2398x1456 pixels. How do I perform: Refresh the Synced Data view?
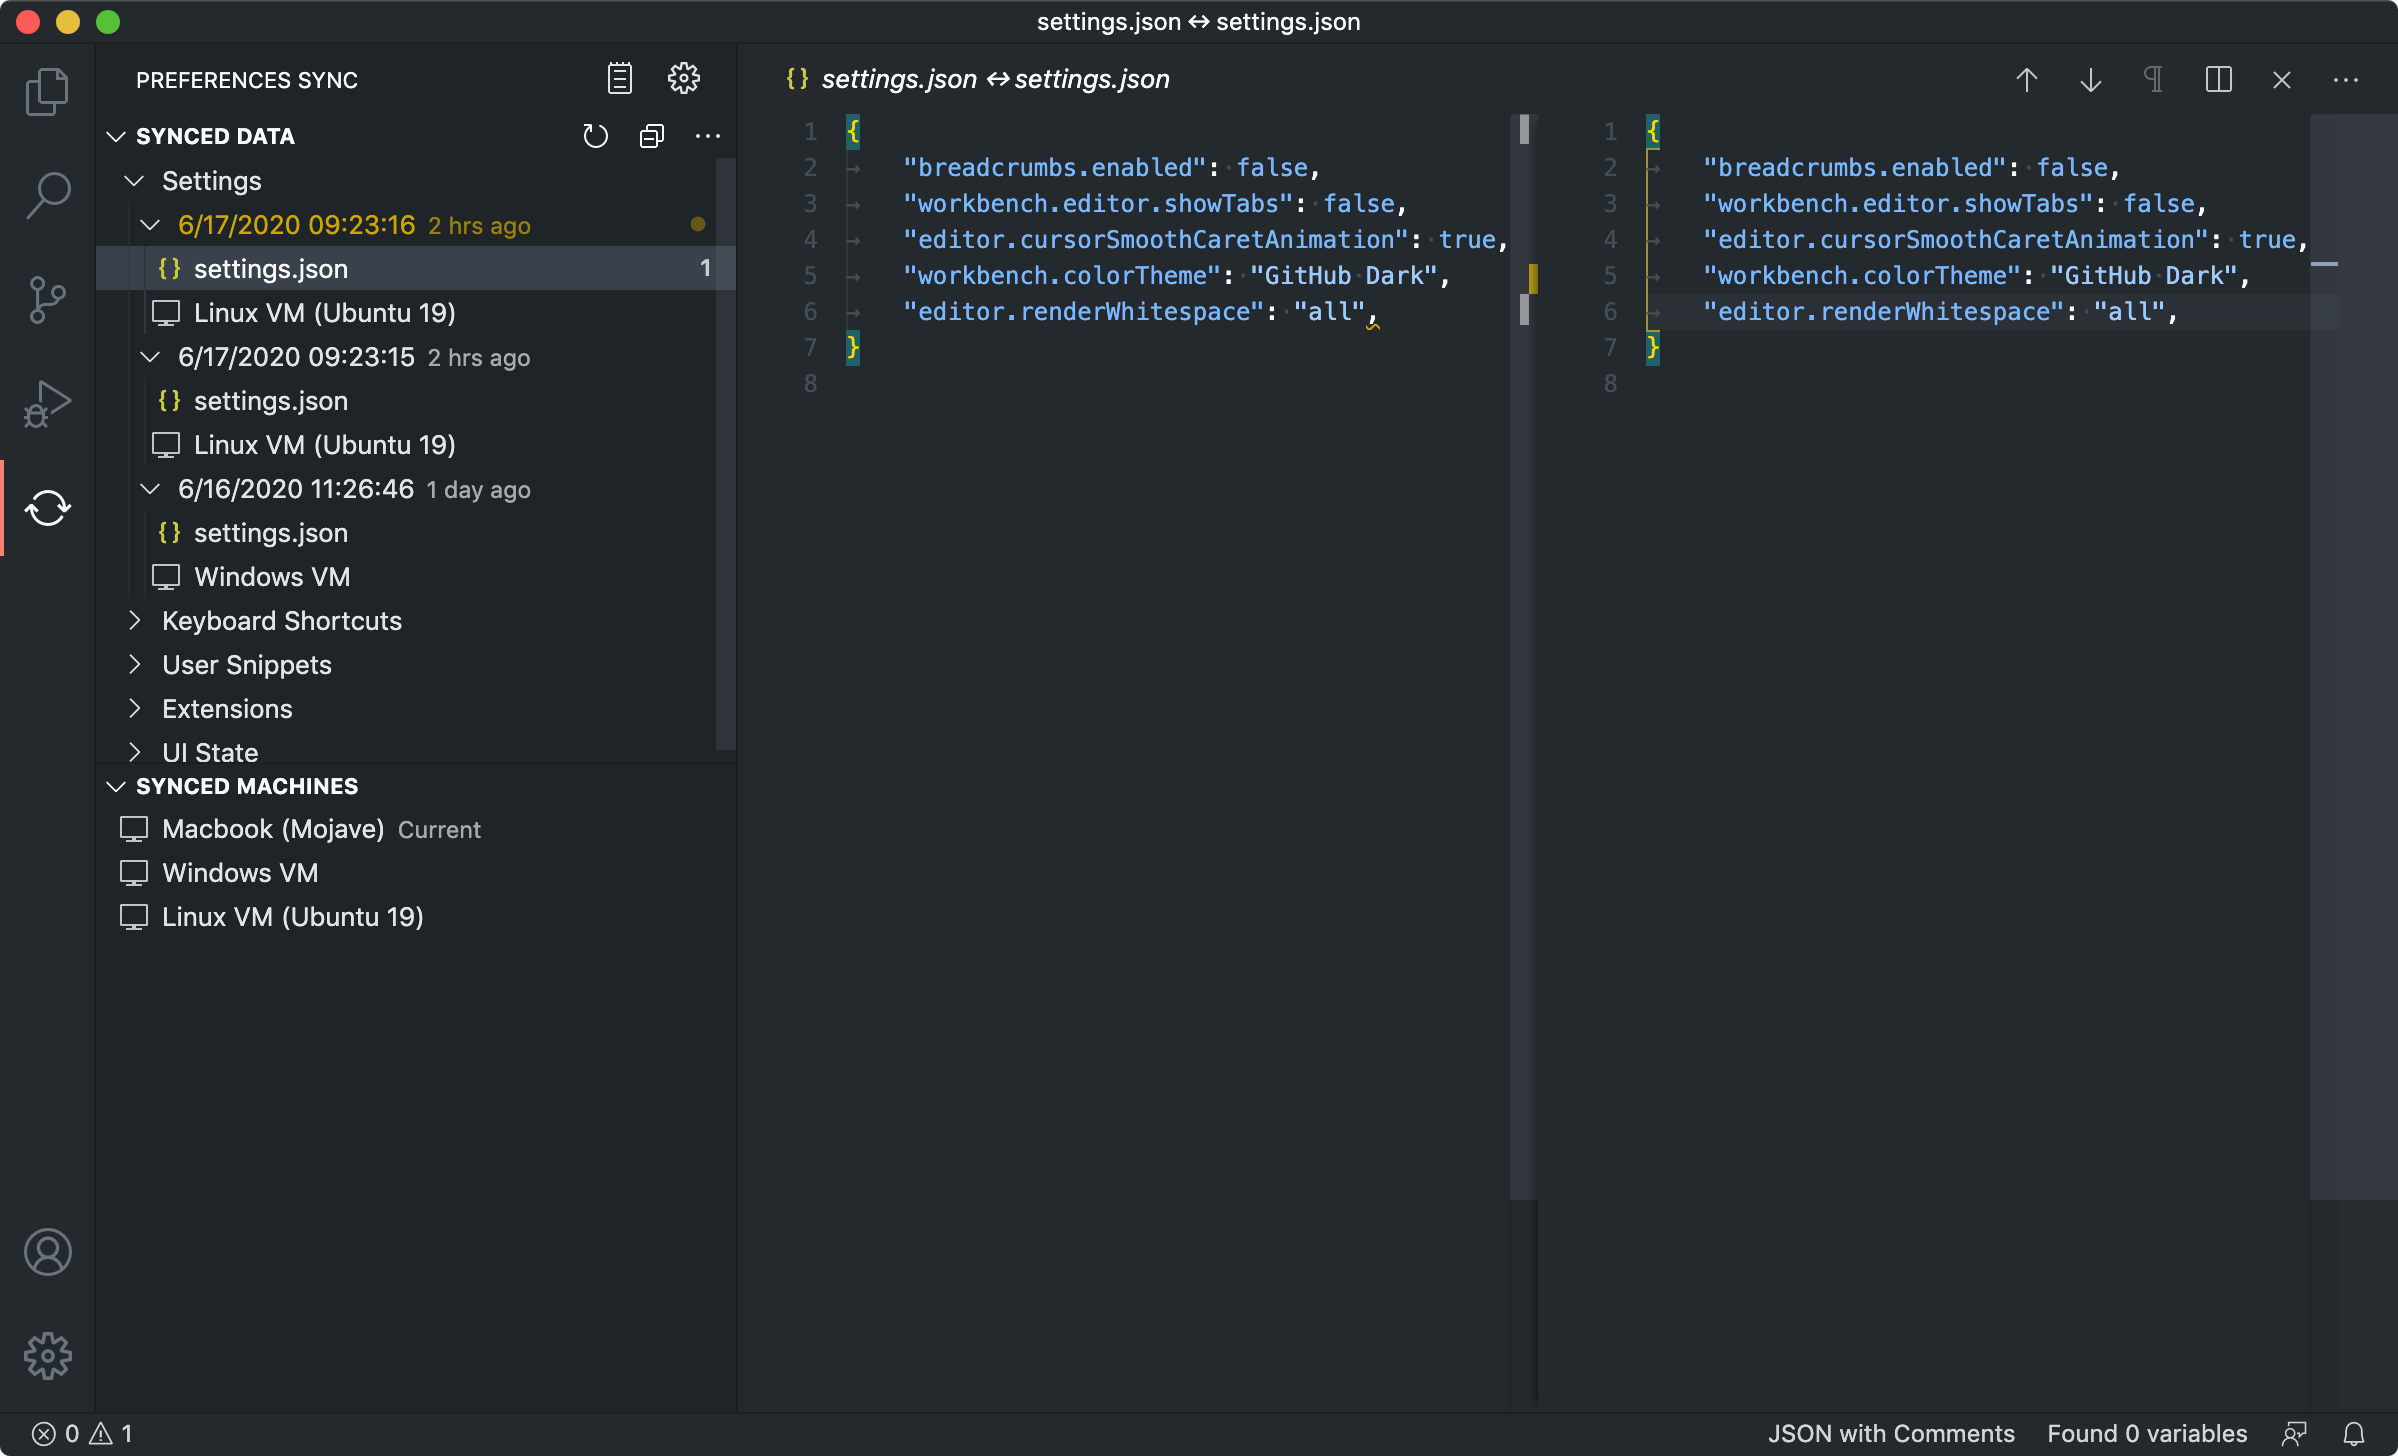[595, 136]
